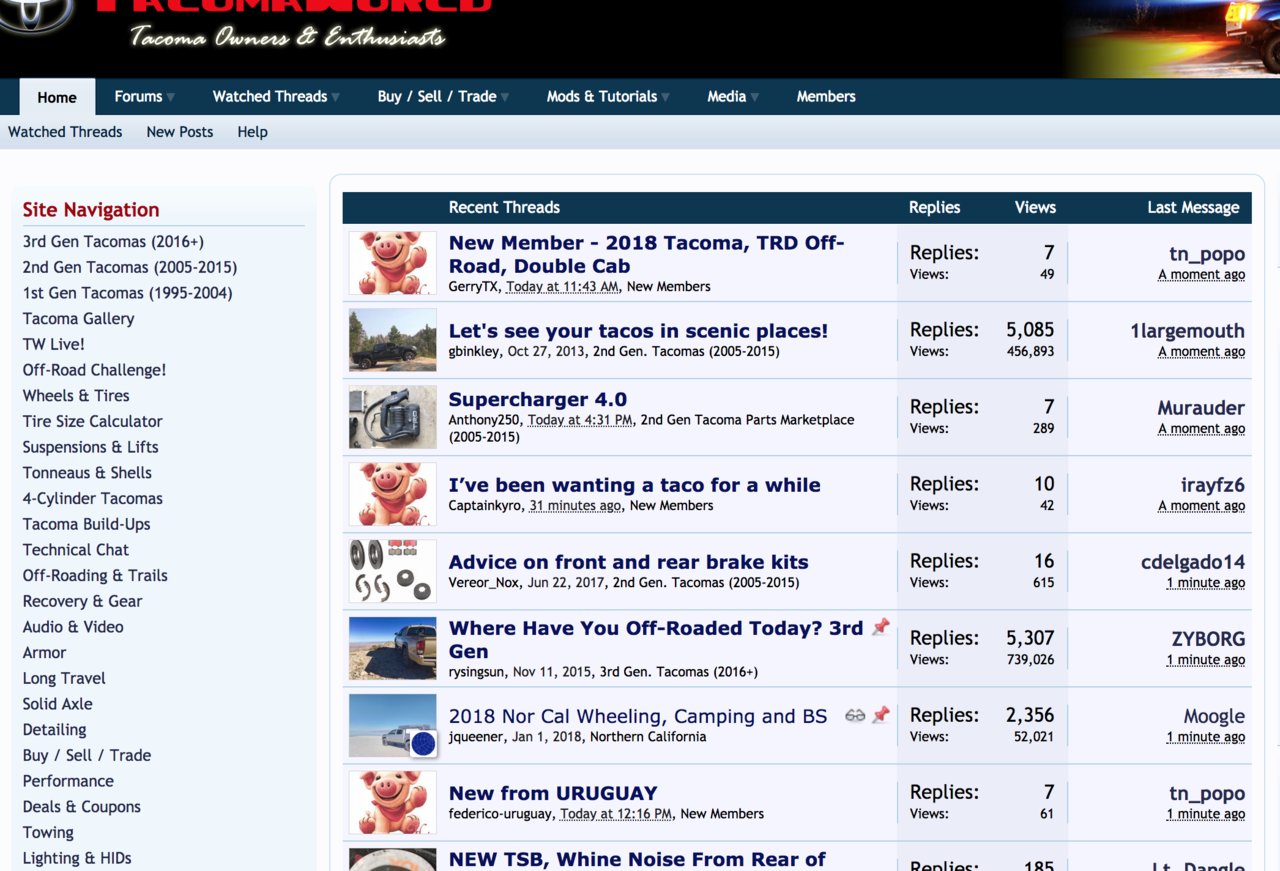Click the Views column header

(1035, 207)
